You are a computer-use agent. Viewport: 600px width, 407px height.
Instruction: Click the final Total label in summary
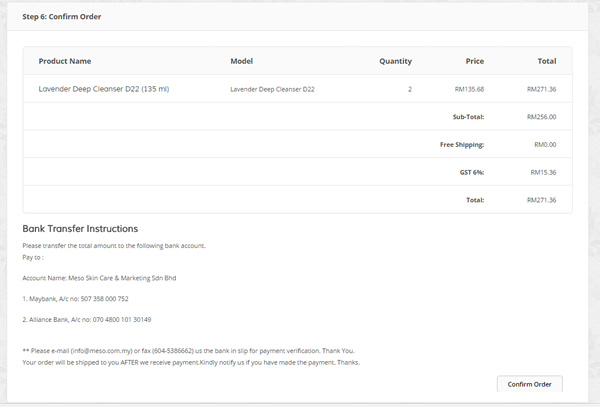point(475,200)
